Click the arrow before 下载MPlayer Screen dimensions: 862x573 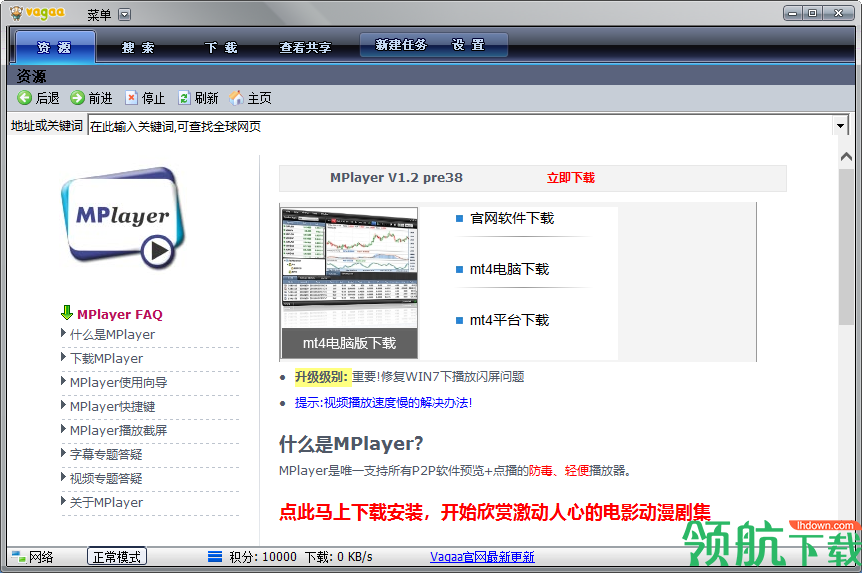(x=64, y=357)
